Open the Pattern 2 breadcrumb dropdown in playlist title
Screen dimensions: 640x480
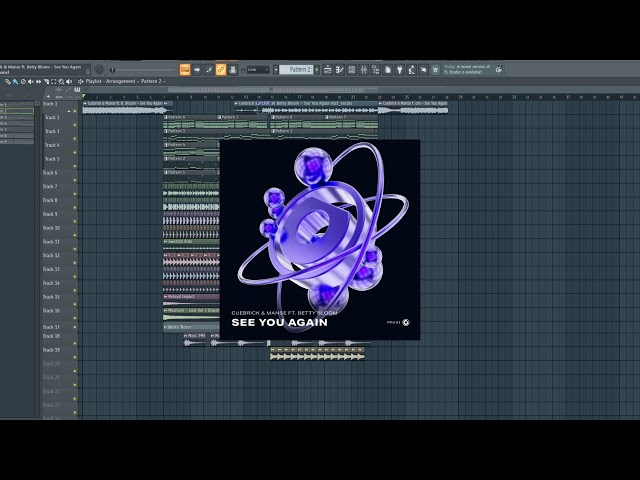point(151,82)
